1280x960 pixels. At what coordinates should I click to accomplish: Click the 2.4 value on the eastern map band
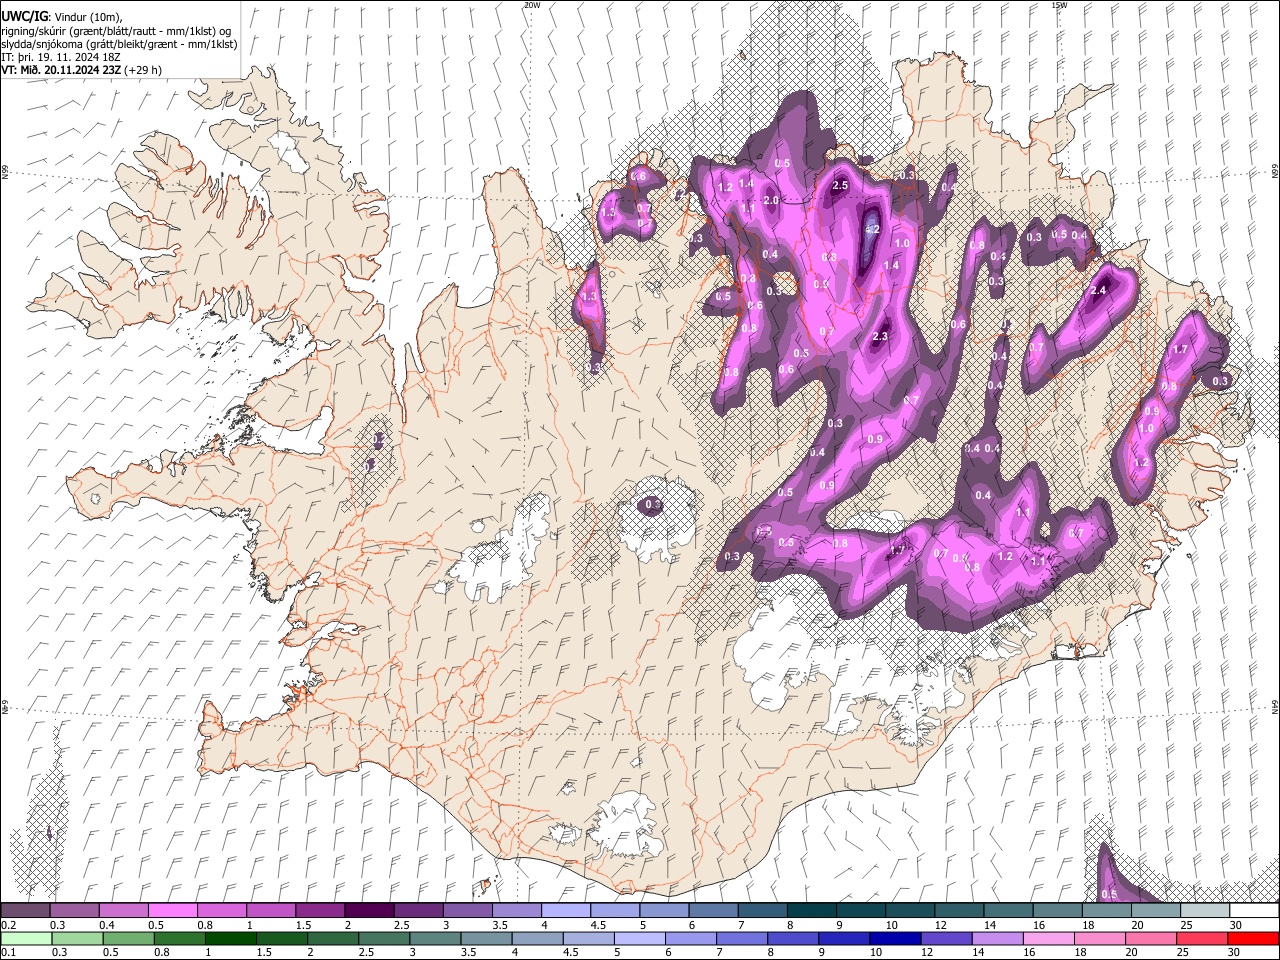pos(1099,291)
